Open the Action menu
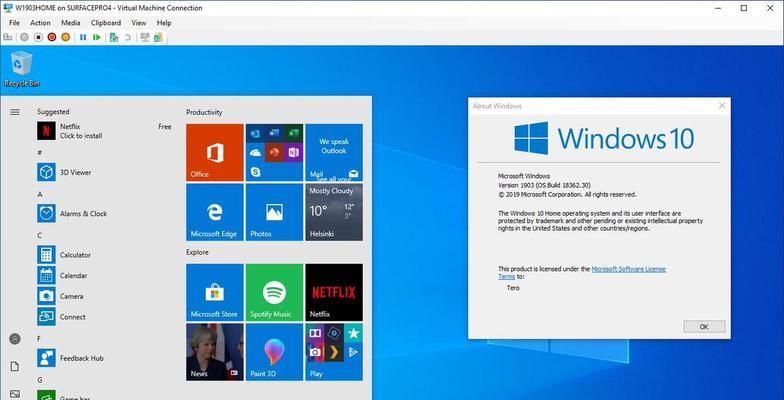The width and height of the screenshot is (784, 400). [x=40, y=22]
